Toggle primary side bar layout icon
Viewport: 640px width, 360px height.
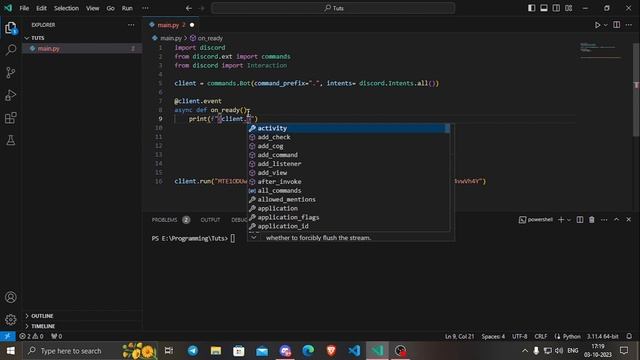[x=531, y=8]
